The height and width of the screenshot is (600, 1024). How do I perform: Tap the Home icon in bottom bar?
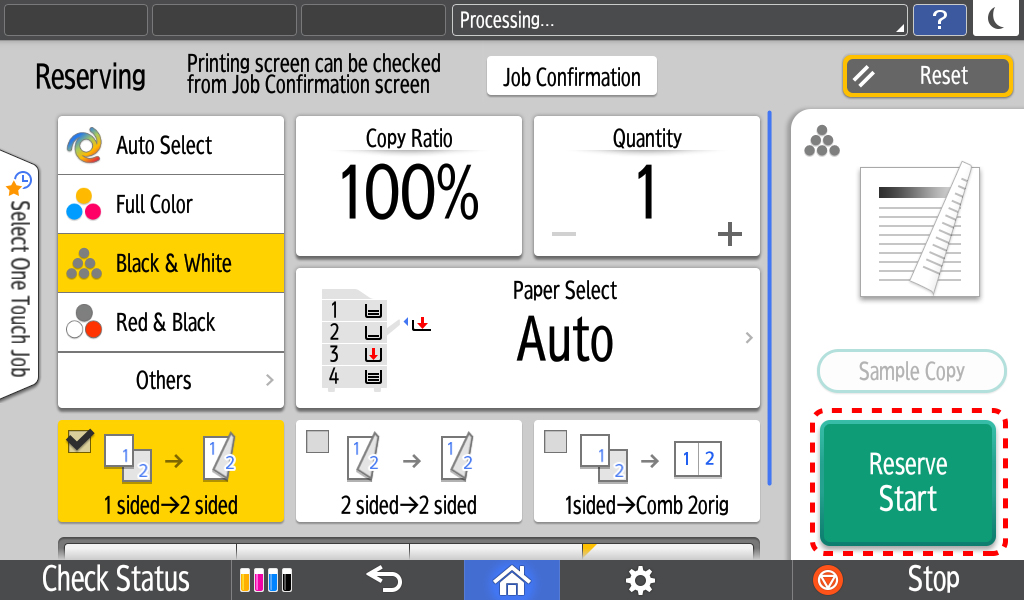point(511,580)
